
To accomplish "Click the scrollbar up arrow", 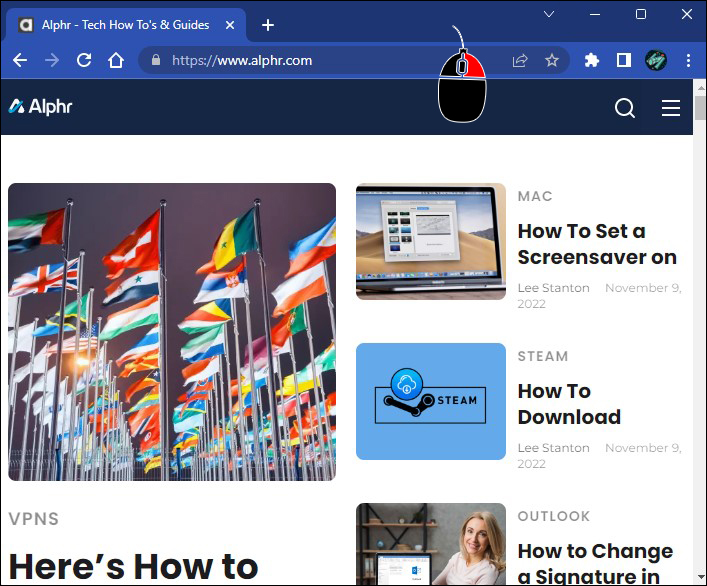I will click(x=700, y=87).
